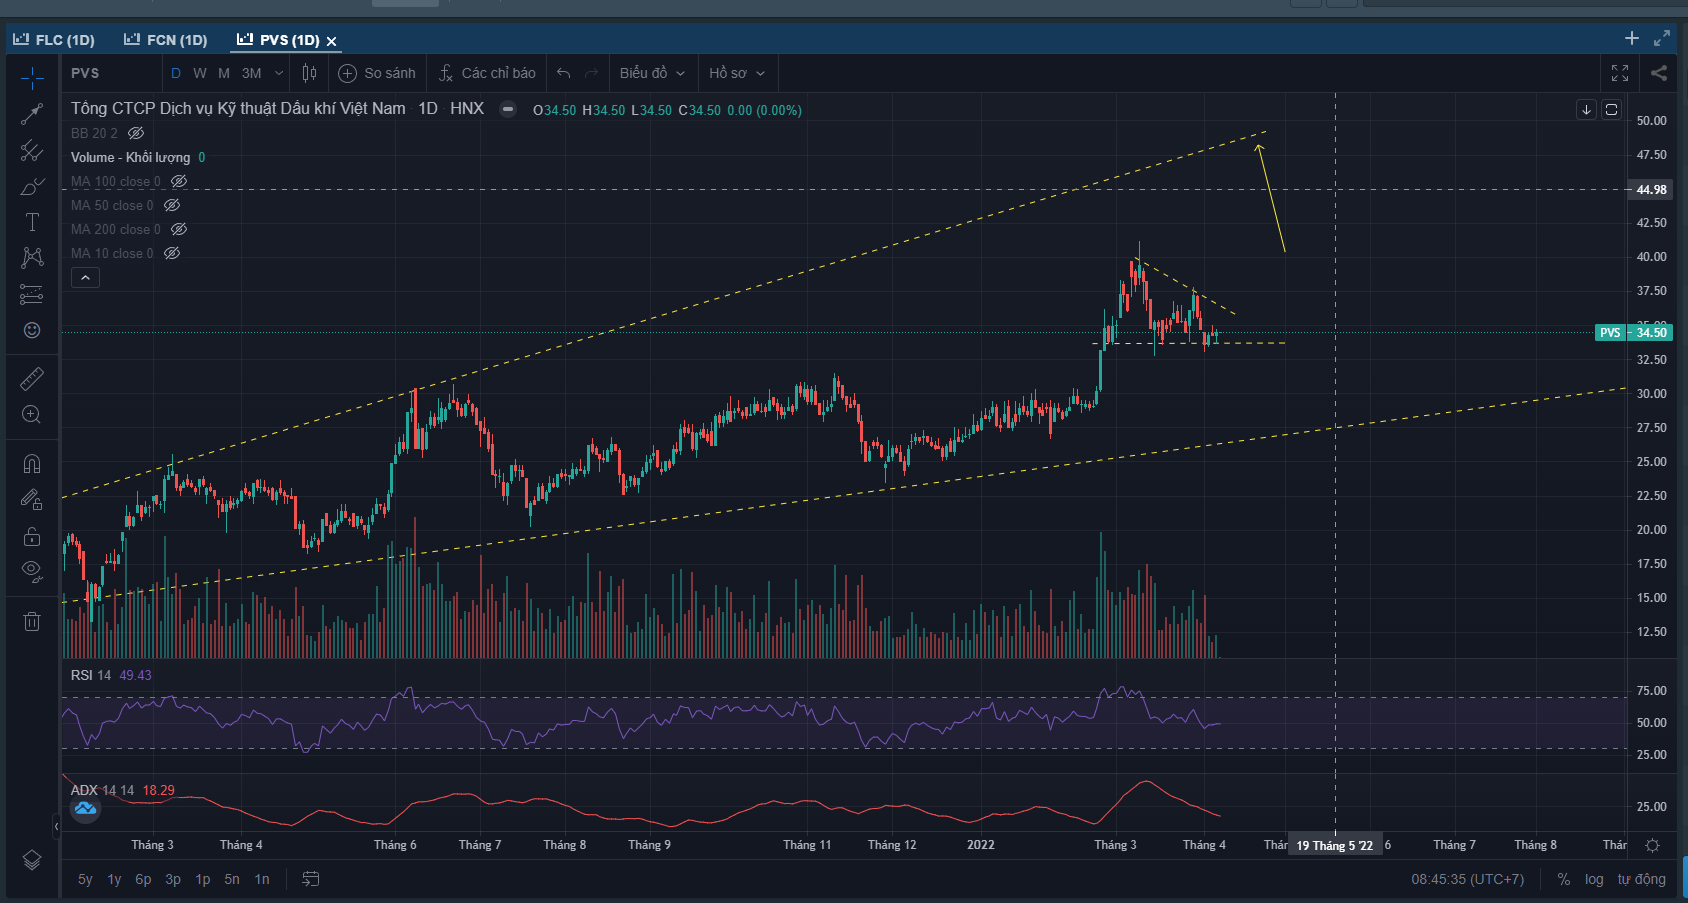
Task: Share the chart
Action: (1659, 73)
